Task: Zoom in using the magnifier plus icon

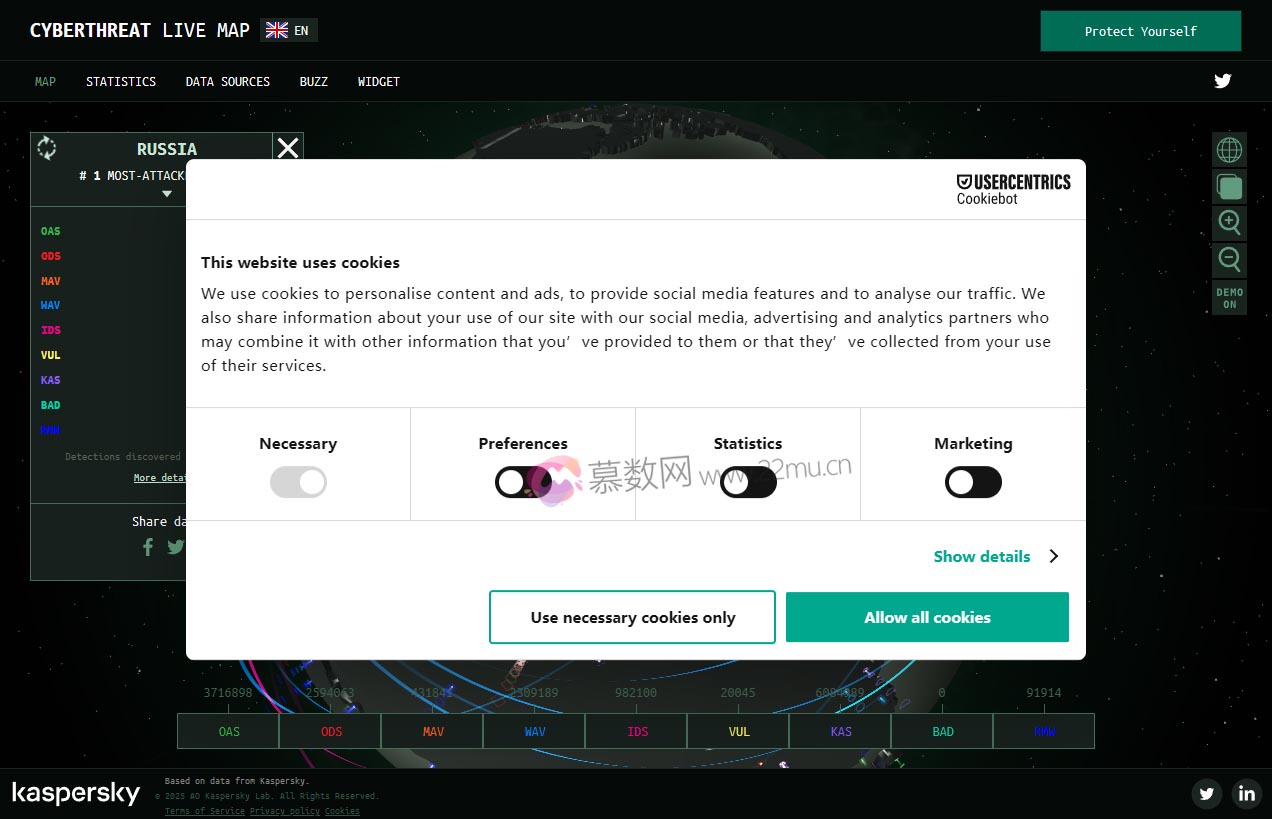Action: pyautogui.click(x=1229, y=223)
